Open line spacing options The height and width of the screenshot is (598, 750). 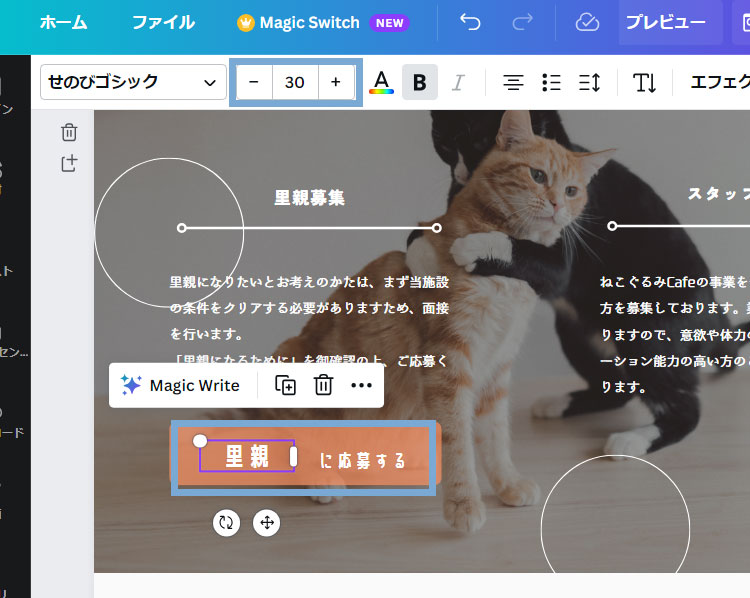click(x=589, y=82)
